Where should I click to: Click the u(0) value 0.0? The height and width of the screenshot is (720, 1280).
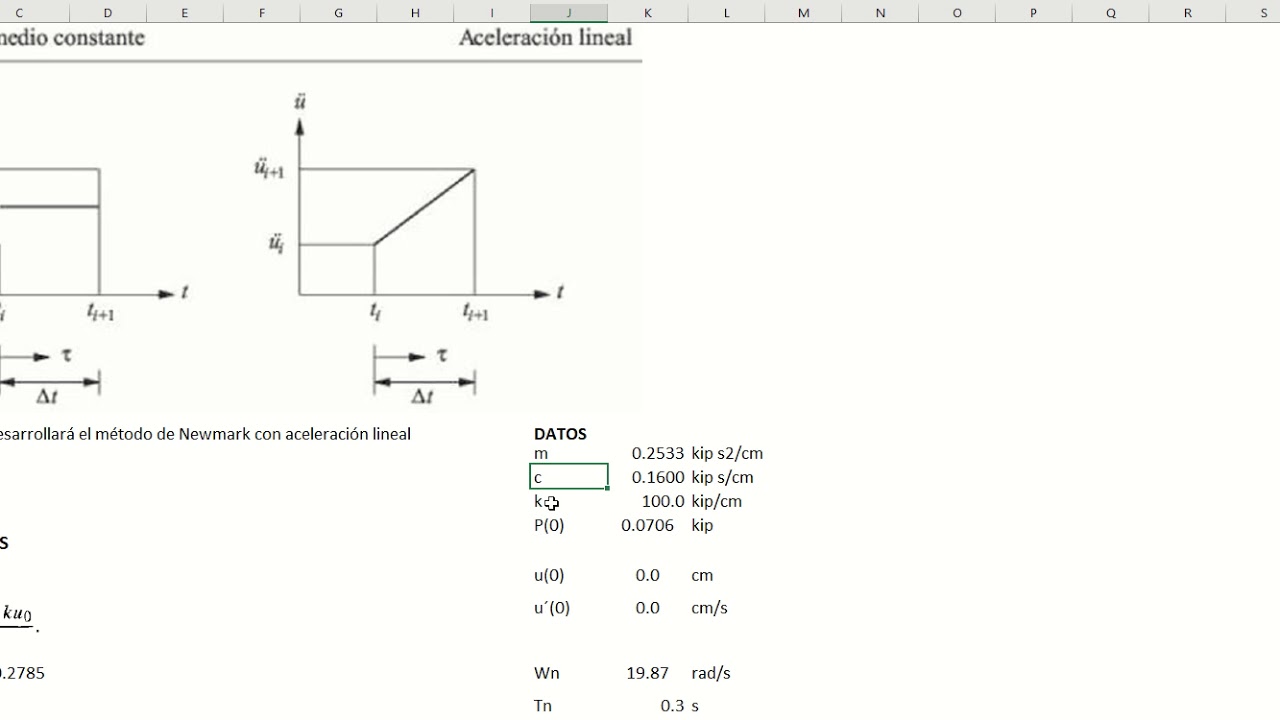point(647,575)
